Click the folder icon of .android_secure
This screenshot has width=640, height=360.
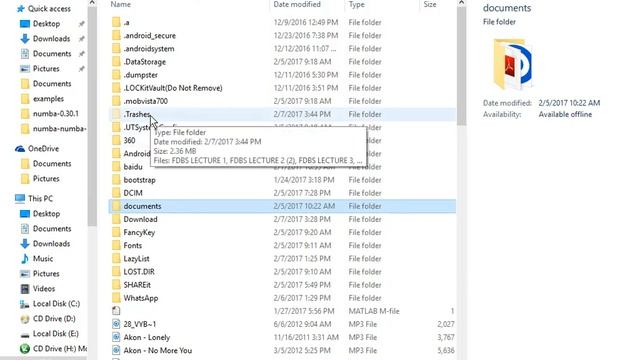coord(116,36)
